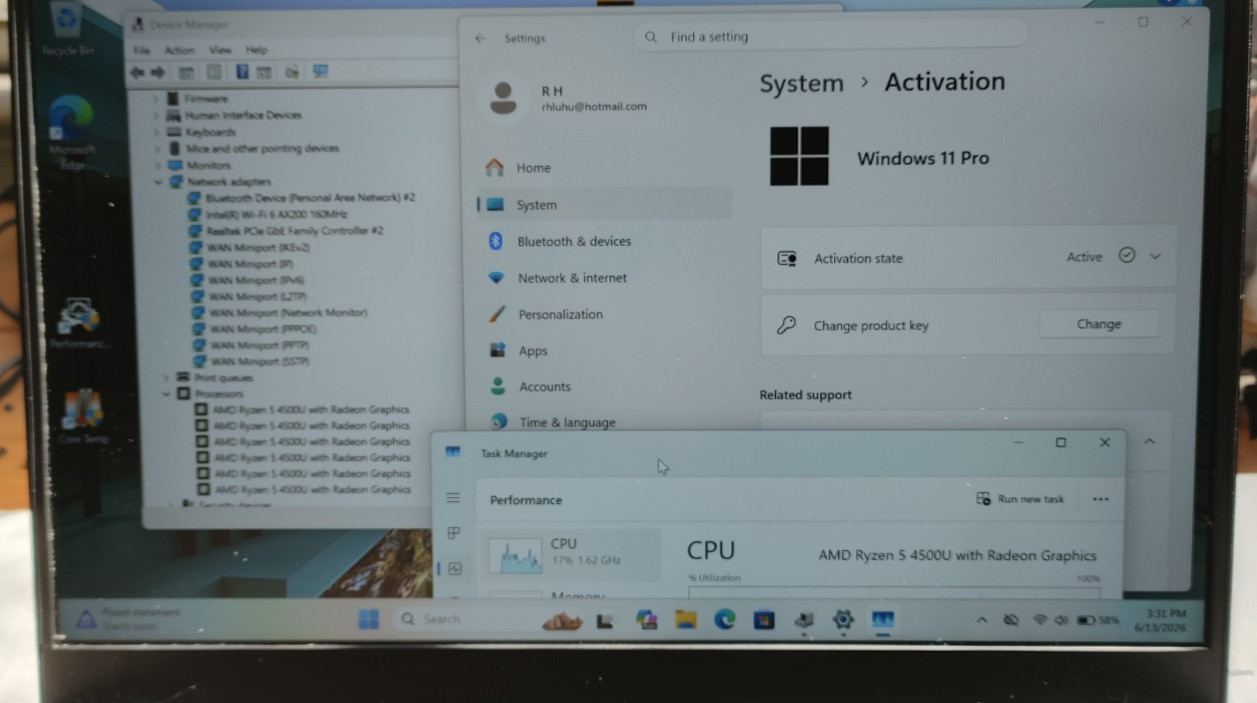
Task: Expand the Keyboards node in Device Manager
Action: pyautogui.click(x=156, y=132)
